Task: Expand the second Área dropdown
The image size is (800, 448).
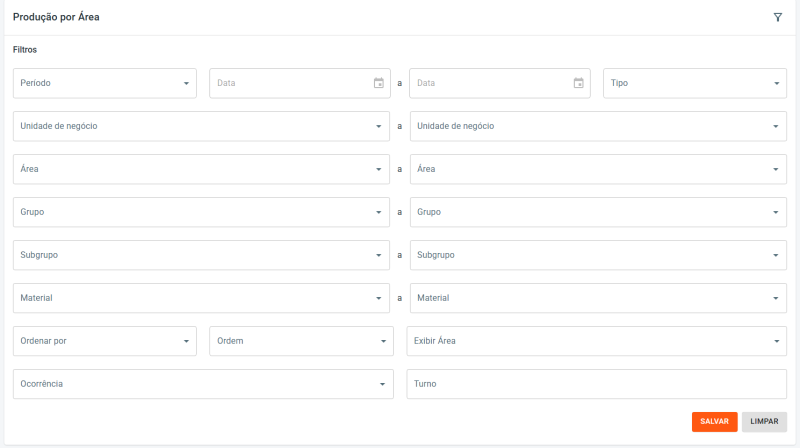Action: [598, 169]
